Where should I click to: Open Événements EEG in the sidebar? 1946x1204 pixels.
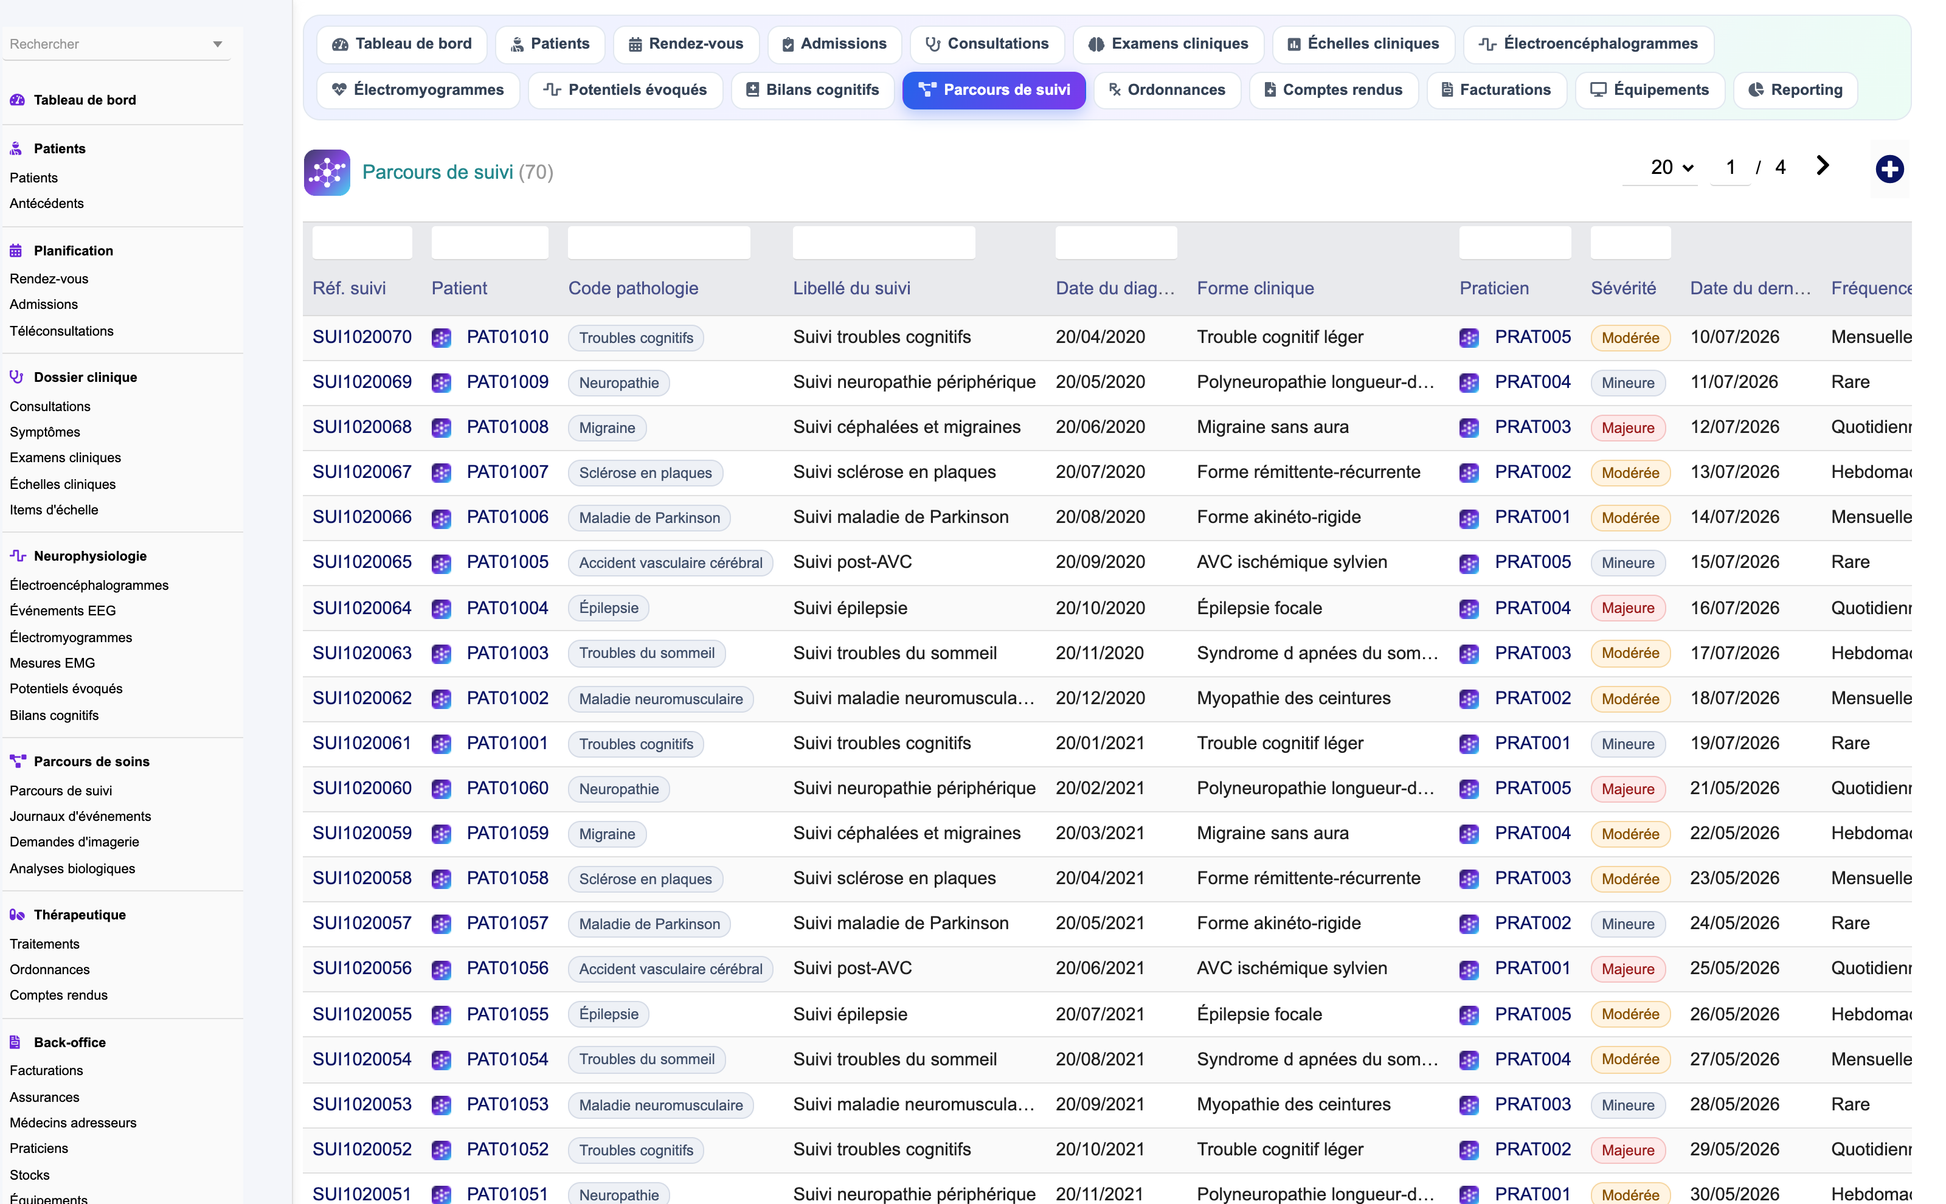63,611
